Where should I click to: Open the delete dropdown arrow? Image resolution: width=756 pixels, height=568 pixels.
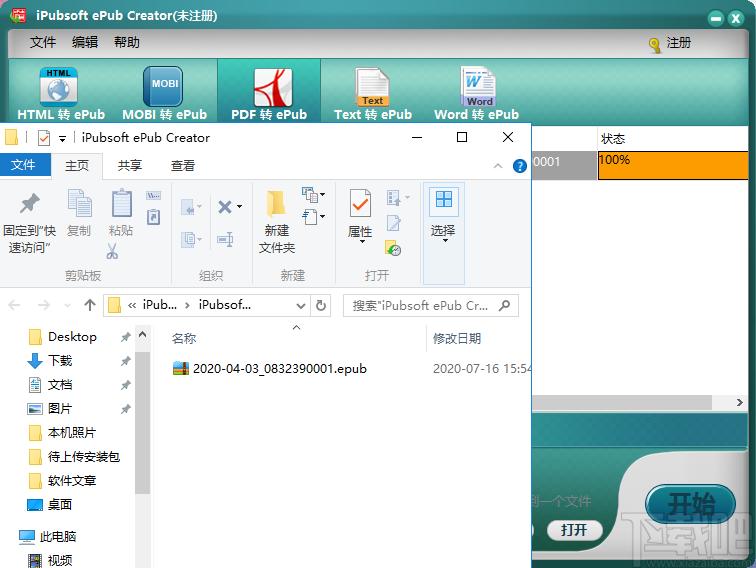click(x=240, y=207)
